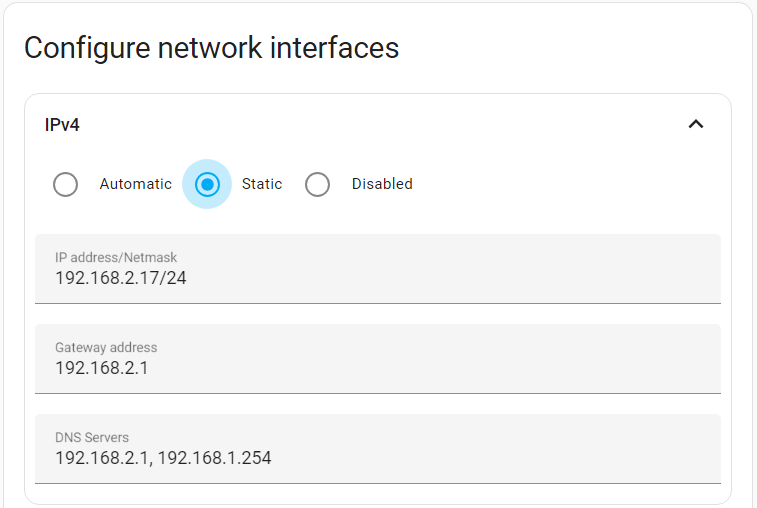Click the Gateway address field label
The image size is (757, 508).
click(106, 348)
